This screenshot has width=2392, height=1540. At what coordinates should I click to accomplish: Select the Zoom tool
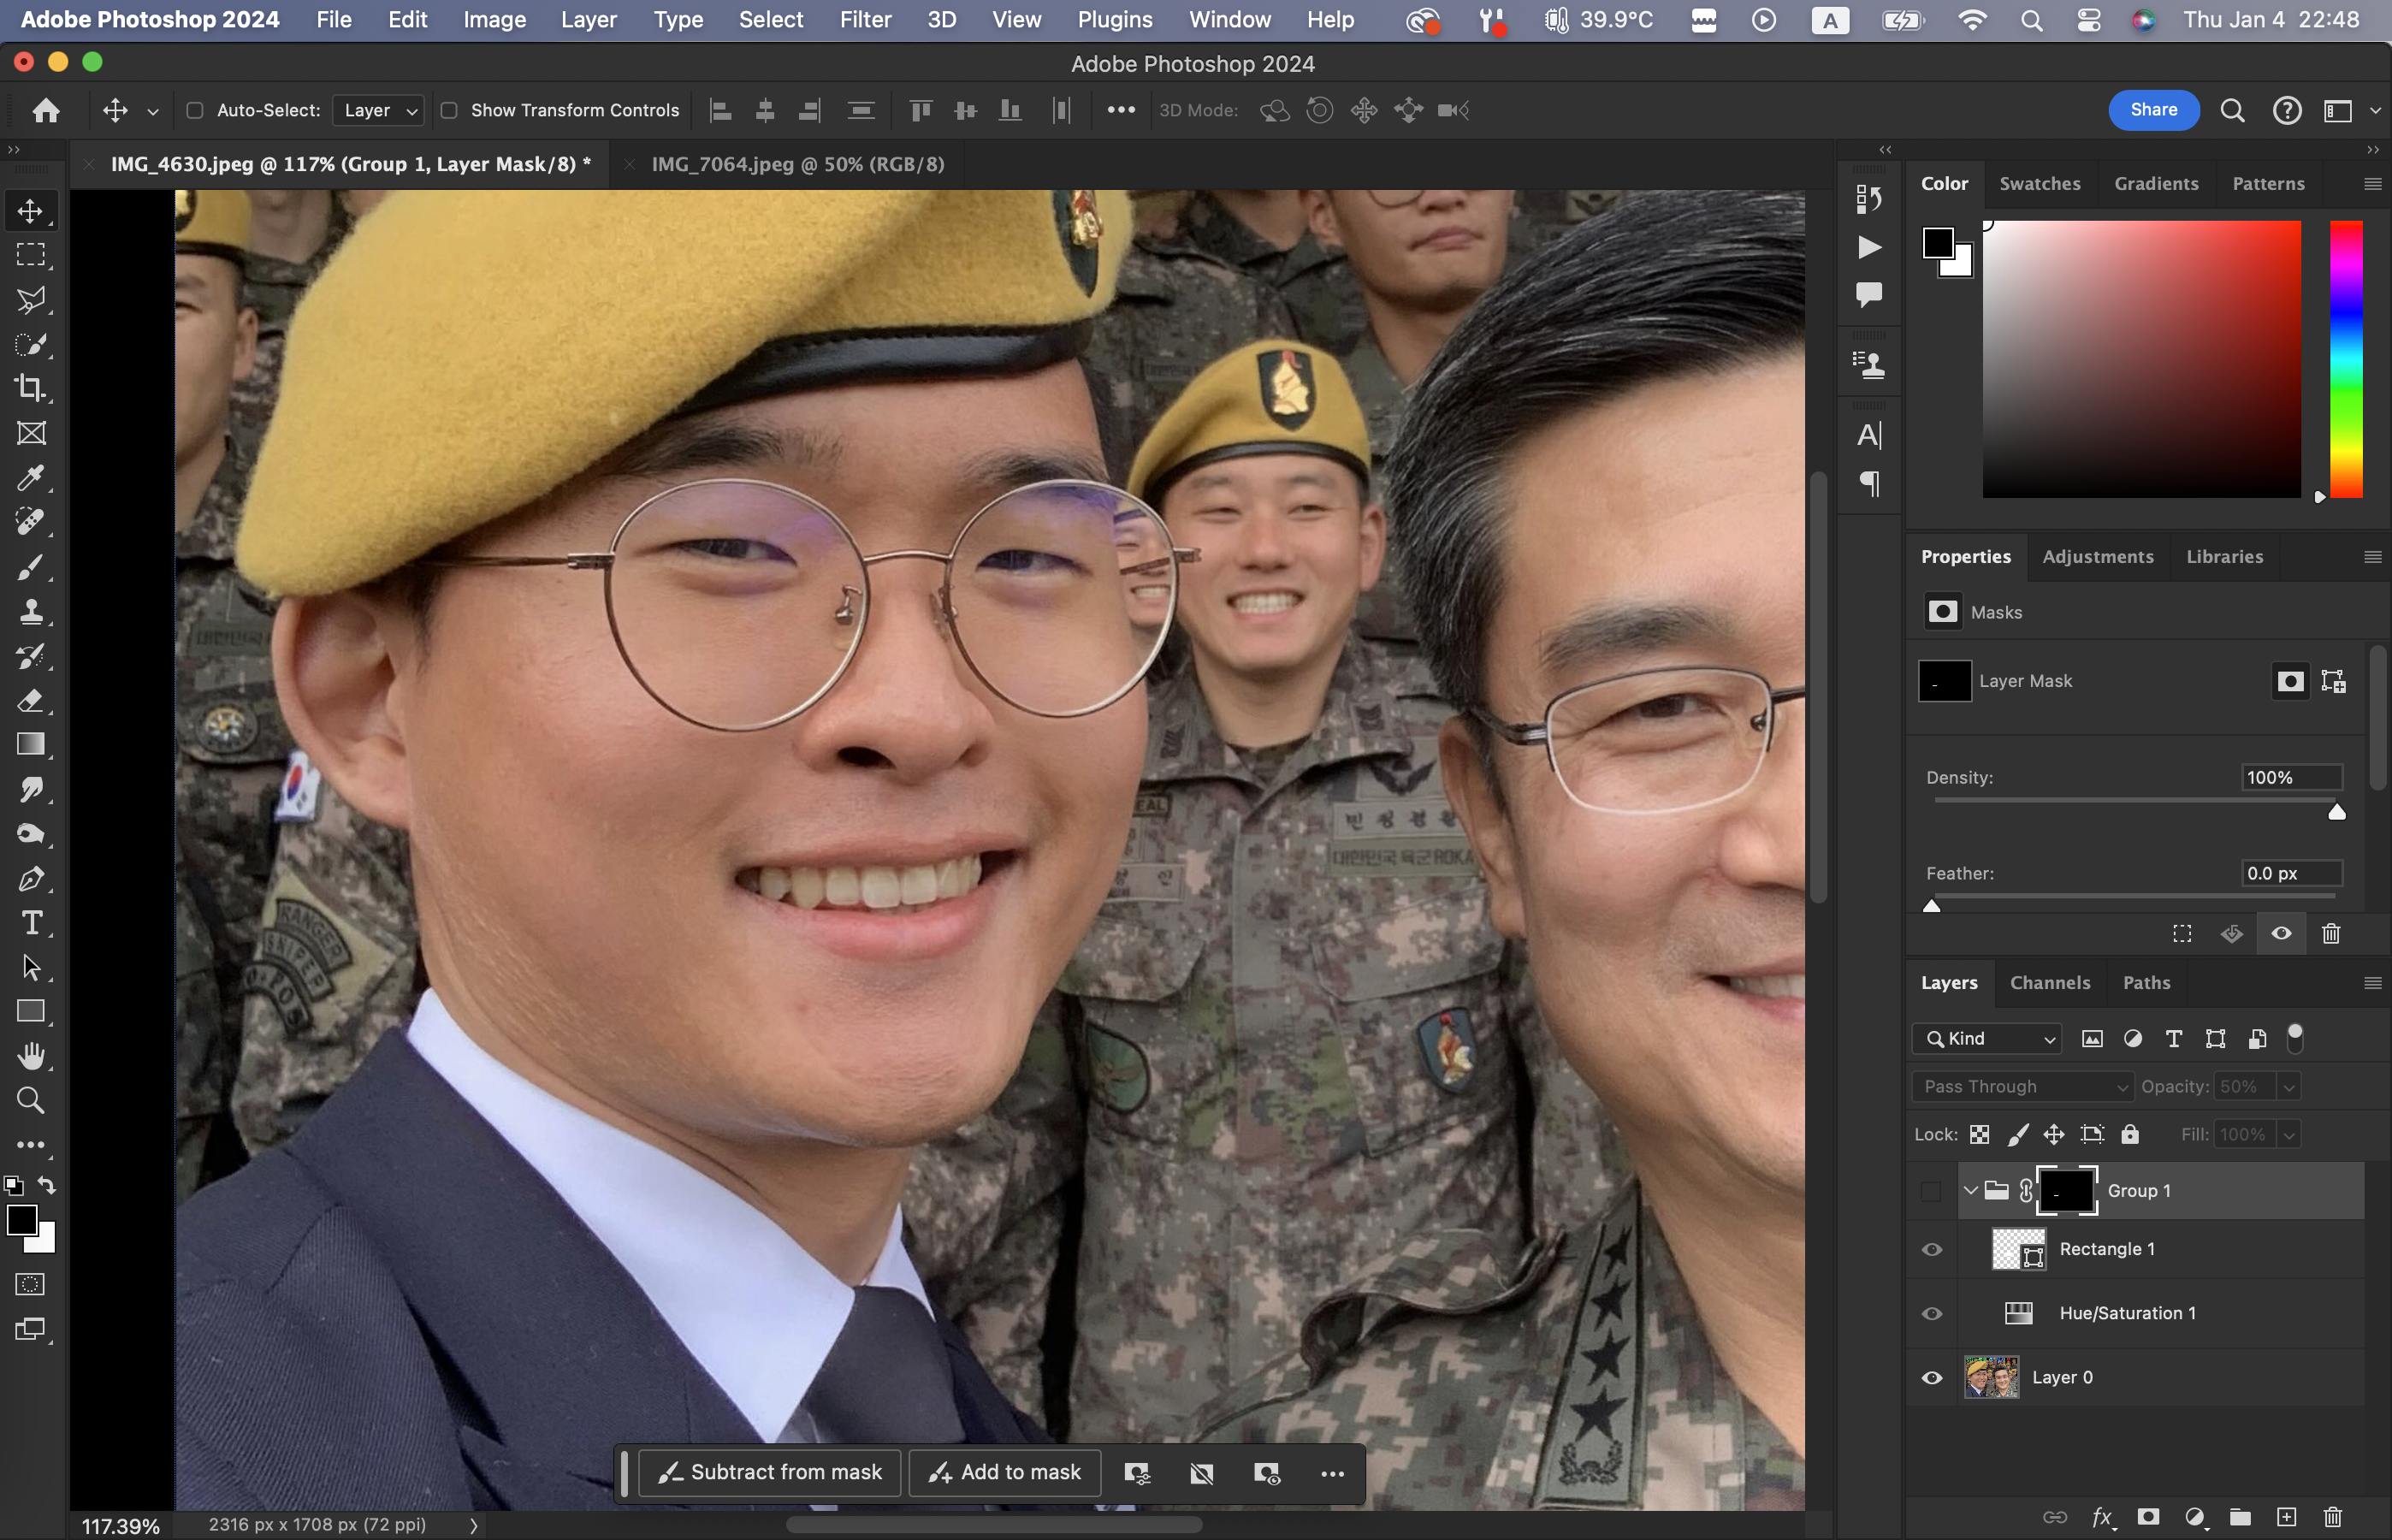pos(30,1100)
